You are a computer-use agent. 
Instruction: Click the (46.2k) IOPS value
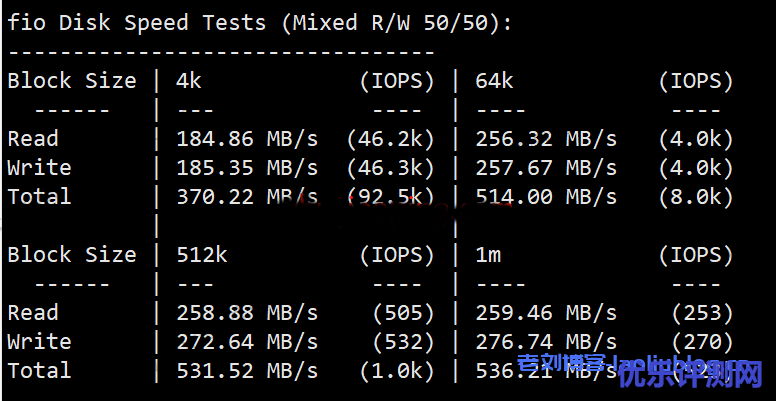pos(390,140)
